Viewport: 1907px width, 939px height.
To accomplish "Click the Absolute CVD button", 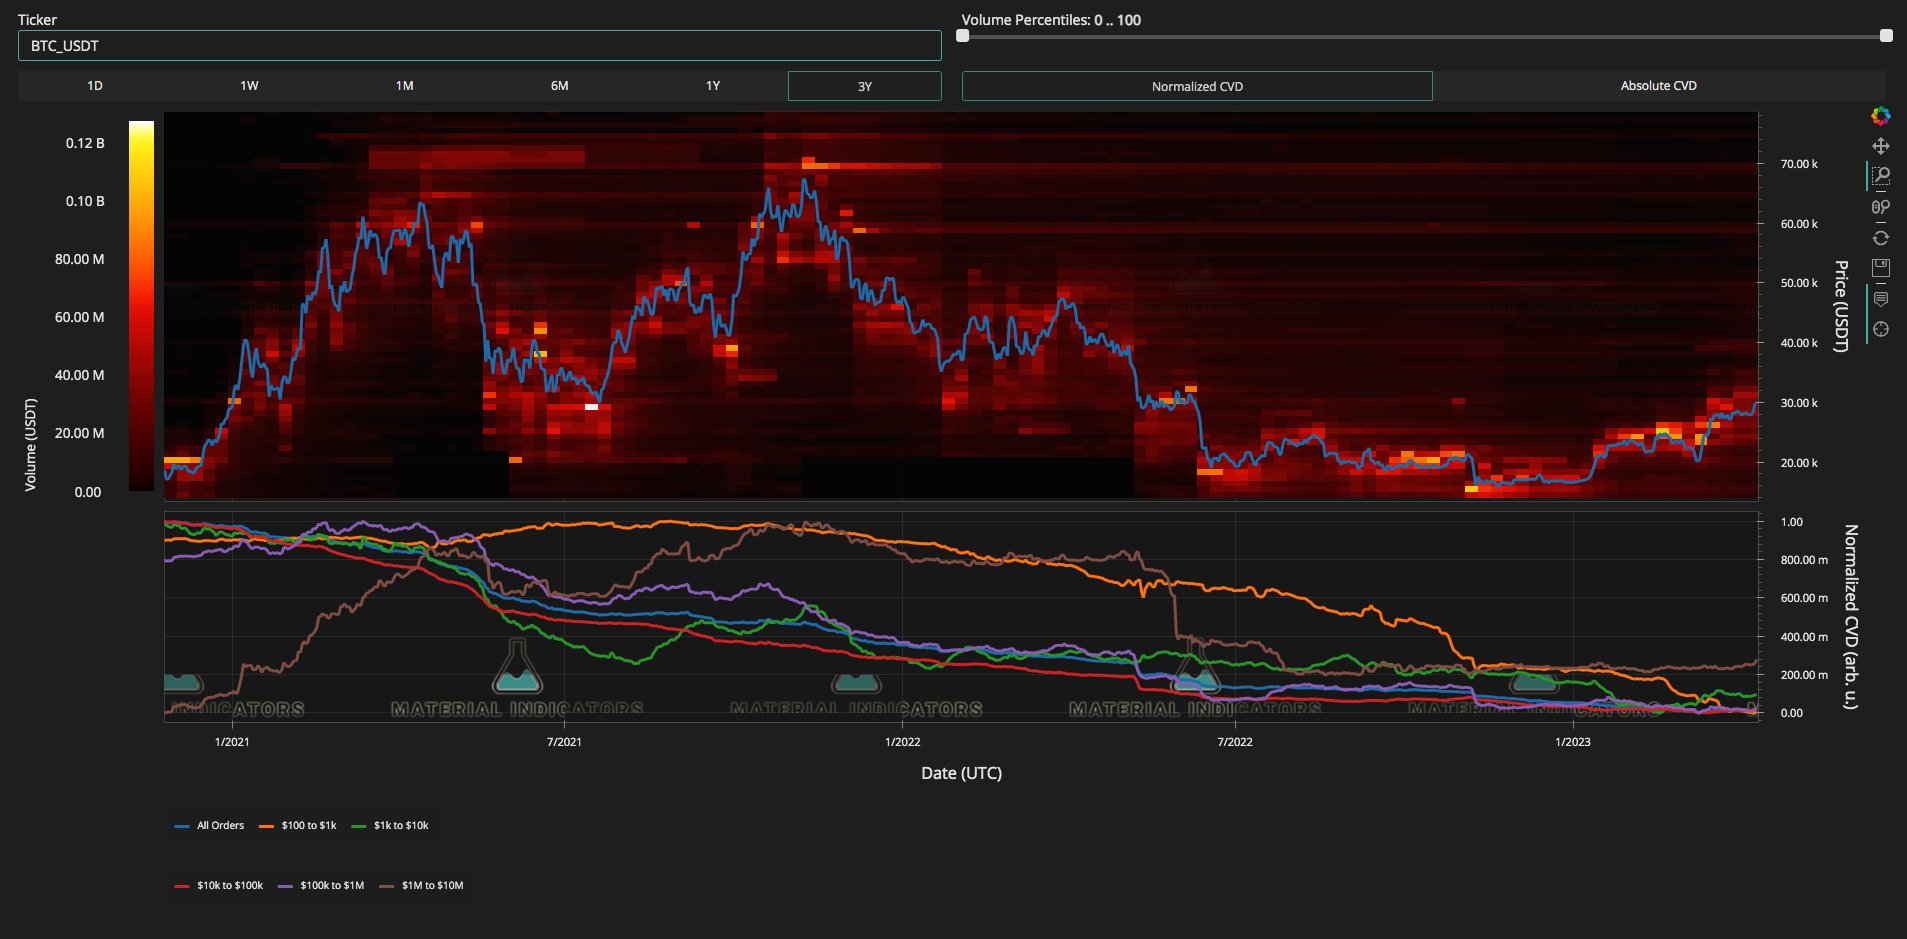I will coord(1658,86).
